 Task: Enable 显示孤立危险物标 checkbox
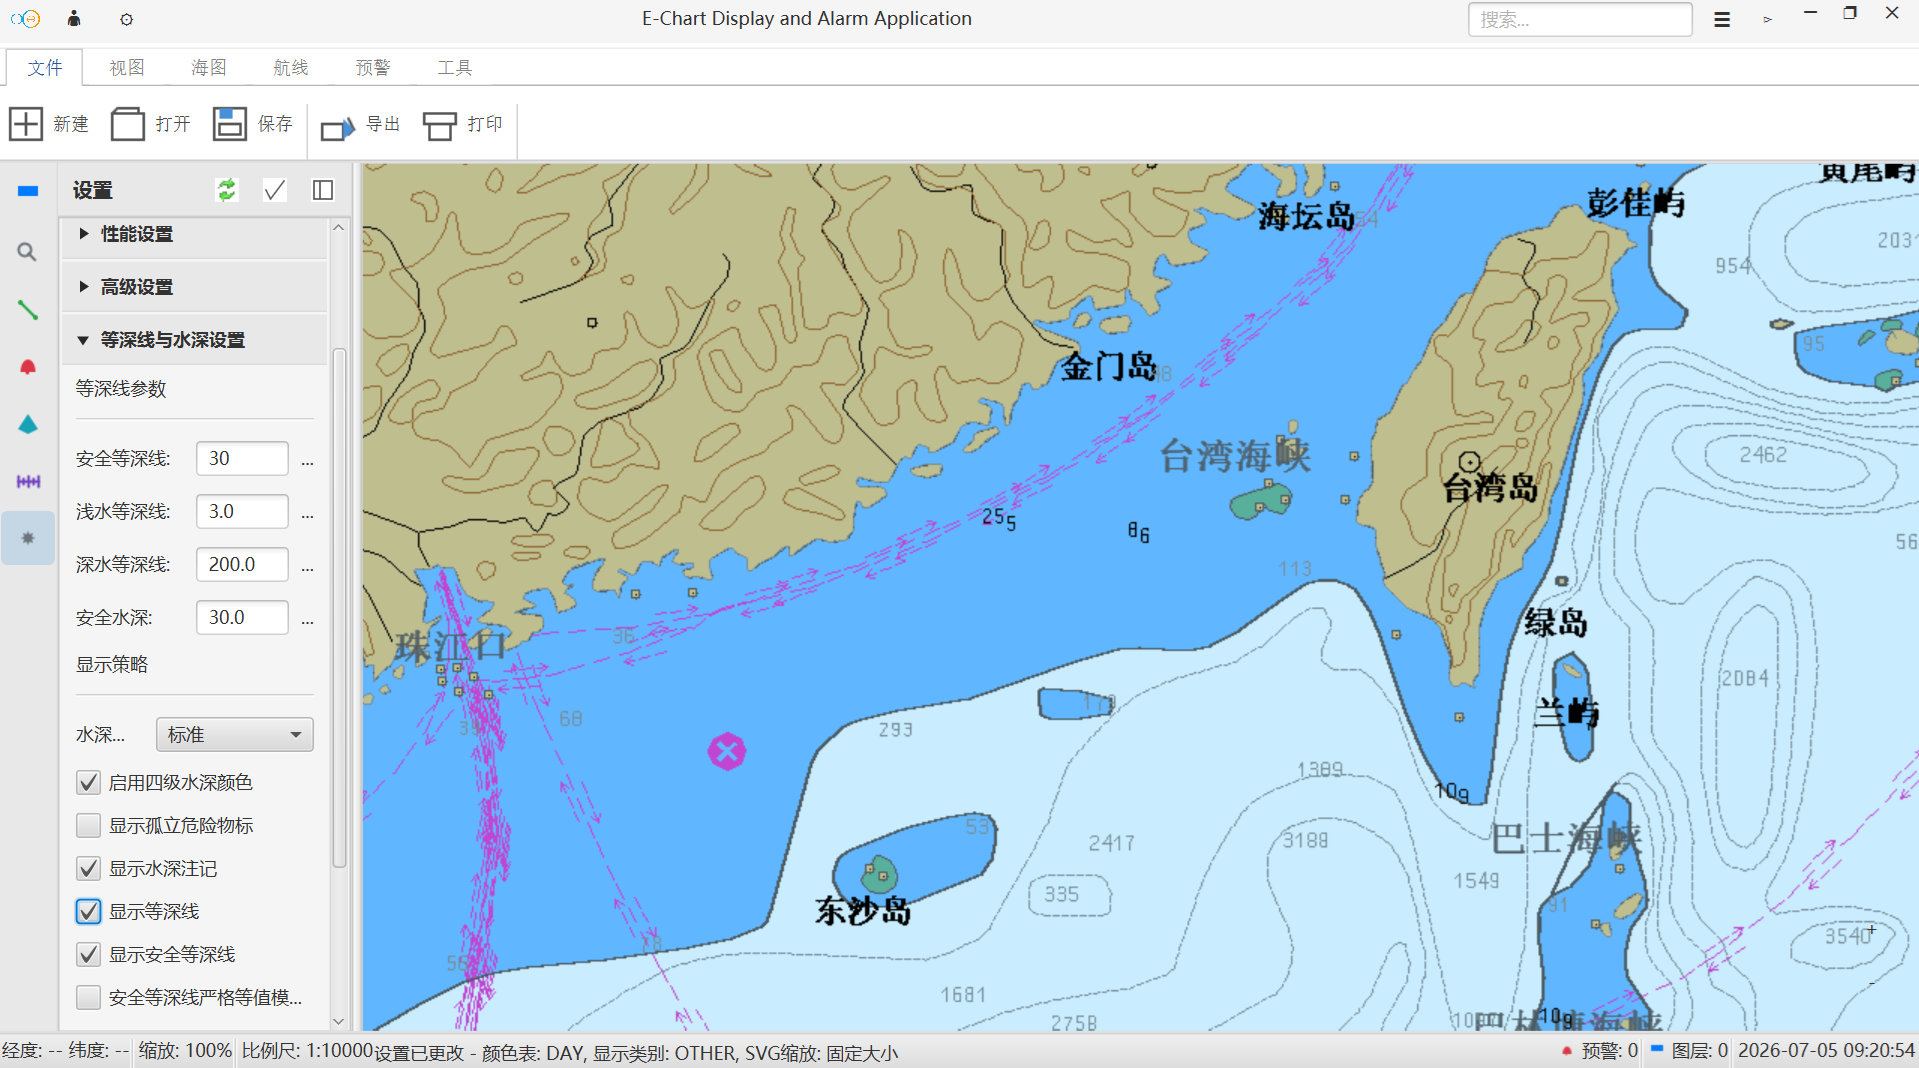tap(89, 825)
